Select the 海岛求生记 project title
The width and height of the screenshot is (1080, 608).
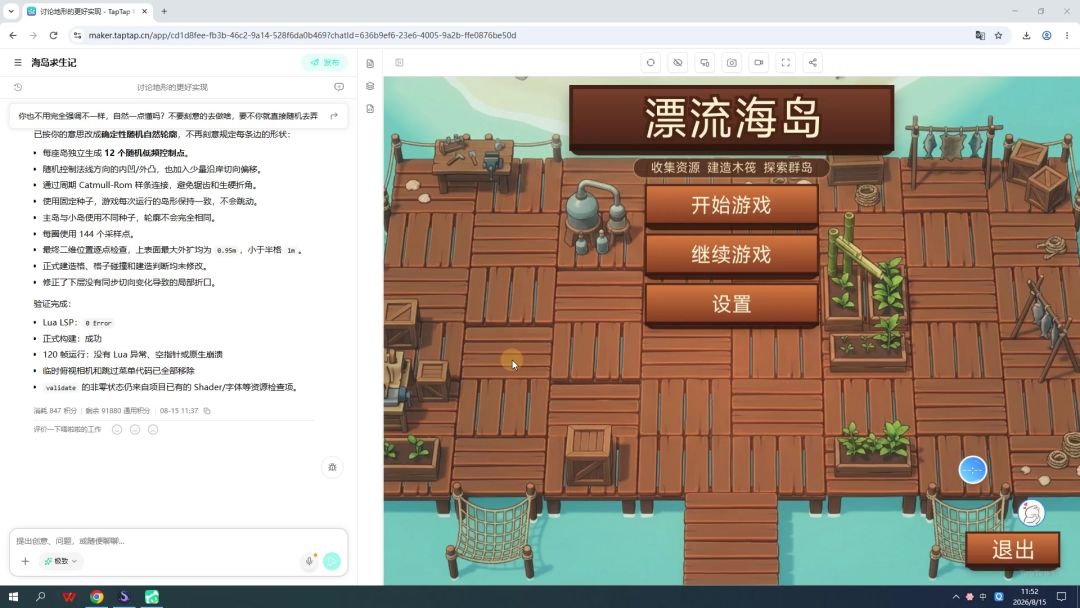pyautogui.click(x=54, y=63)
